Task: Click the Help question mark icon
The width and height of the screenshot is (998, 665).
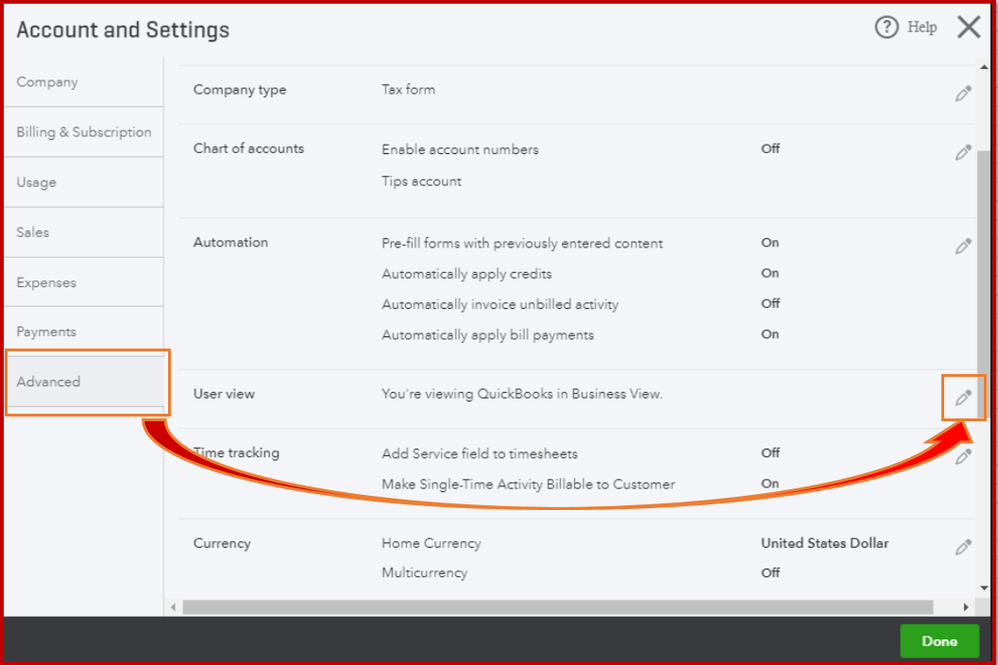Action: click(886, 28)
